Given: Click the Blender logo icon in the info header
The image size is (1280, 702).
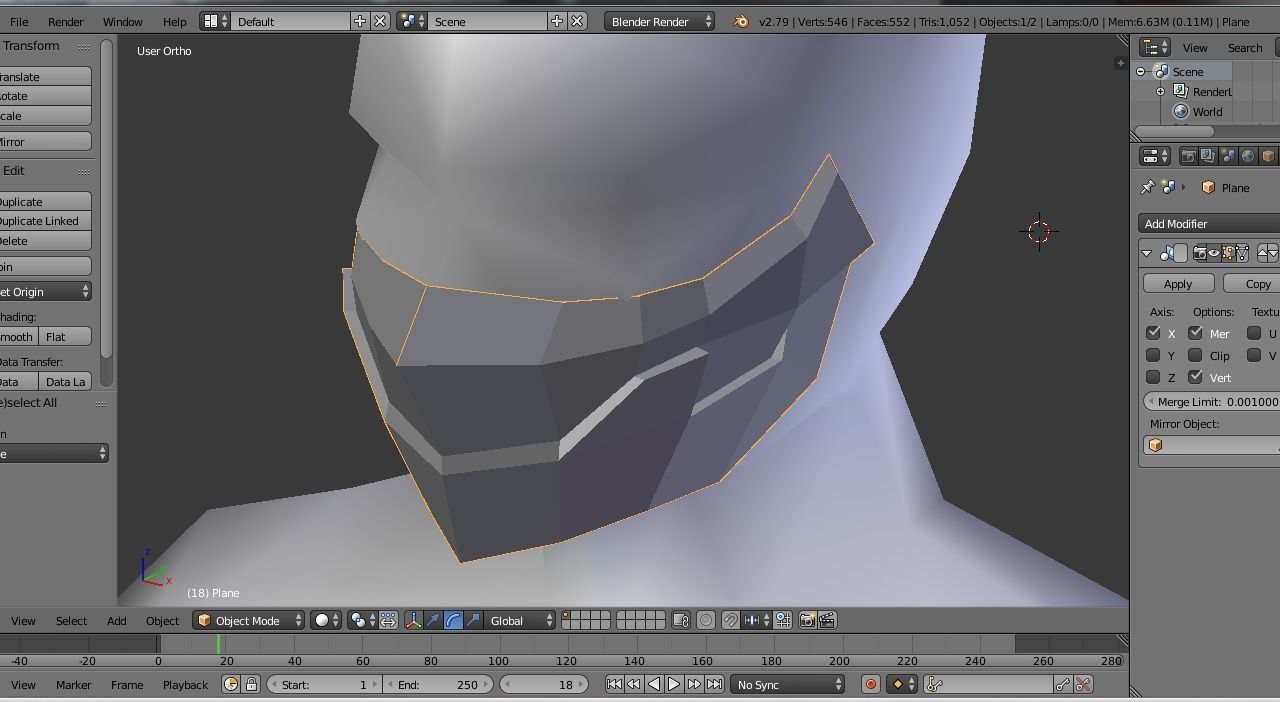Looking at the screenshot, I should point(741,21).
